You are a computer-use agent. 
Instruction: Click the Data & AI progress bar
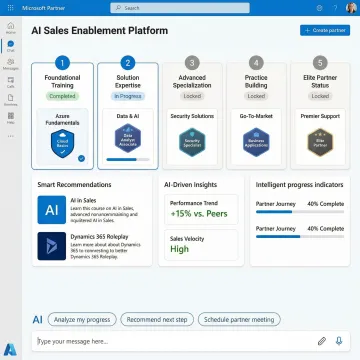click(x=128, y=160)
